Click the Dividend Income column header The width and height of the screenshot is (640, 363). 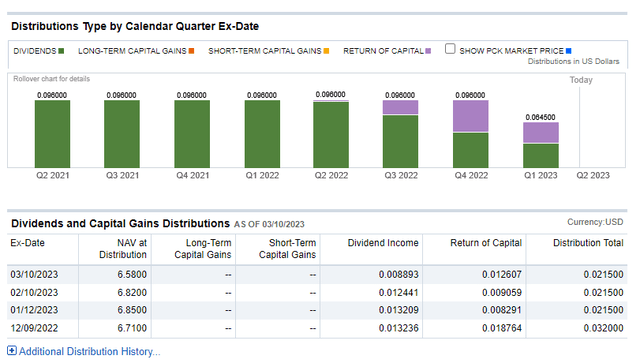pos(383,243)
